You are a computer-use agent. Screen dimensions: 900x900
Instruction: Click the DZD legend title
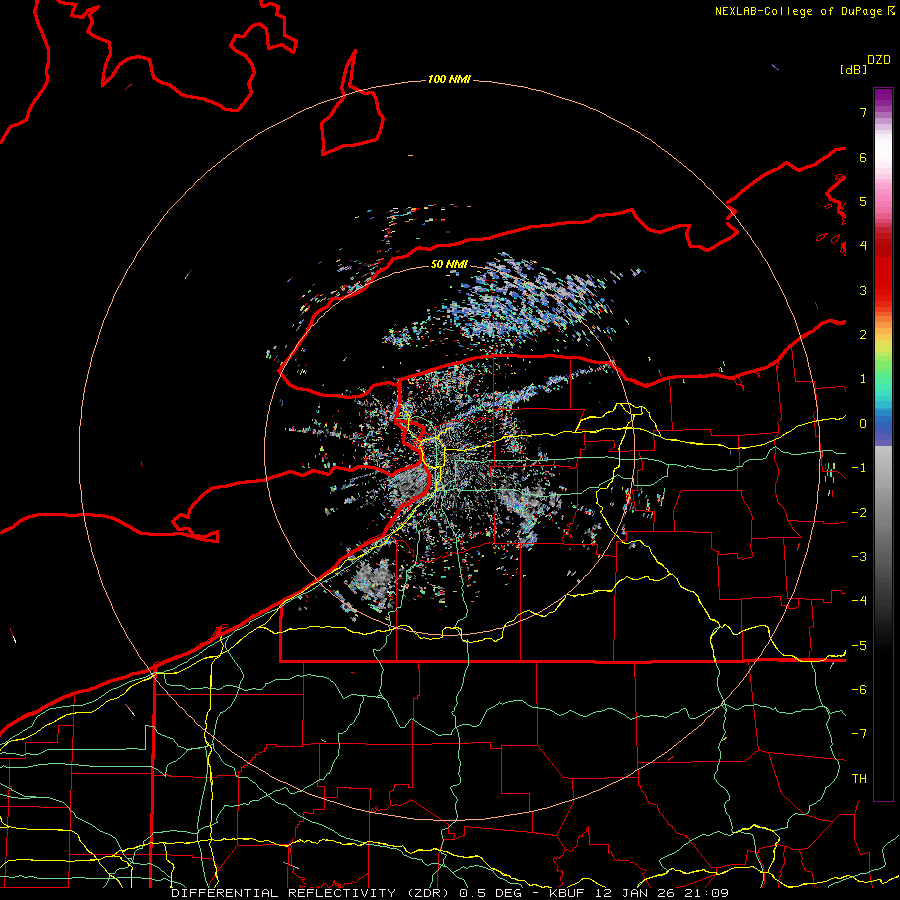click(879, 60)
